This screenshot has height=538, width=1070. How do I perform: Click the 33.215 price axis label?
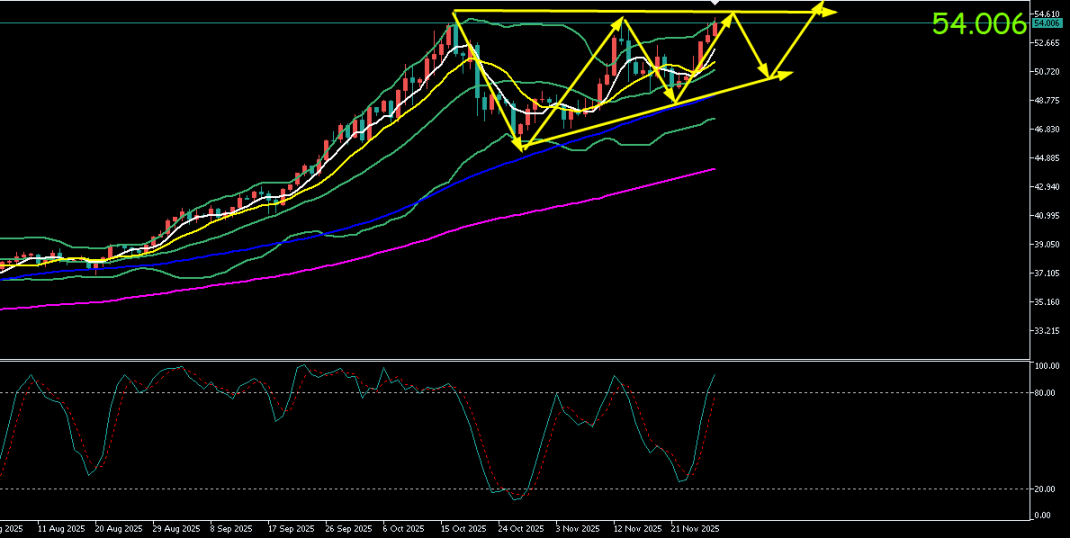pos(1047,331)
